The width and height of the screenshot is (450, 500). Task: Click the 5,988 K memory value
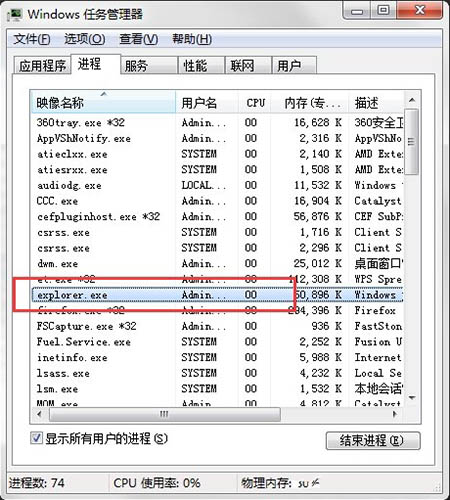tap(320, 358)
